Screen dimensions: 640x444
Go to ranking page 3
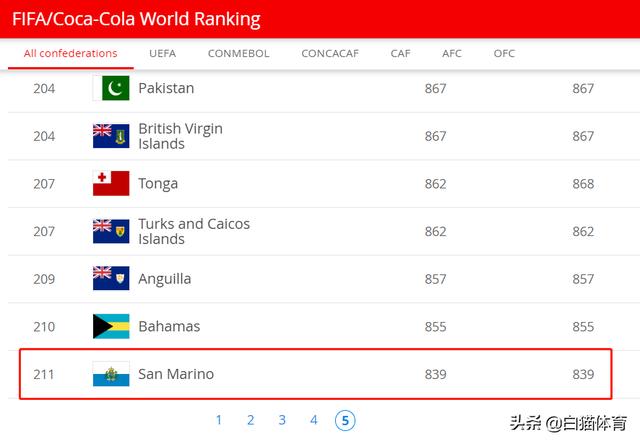tap(282, 420)
